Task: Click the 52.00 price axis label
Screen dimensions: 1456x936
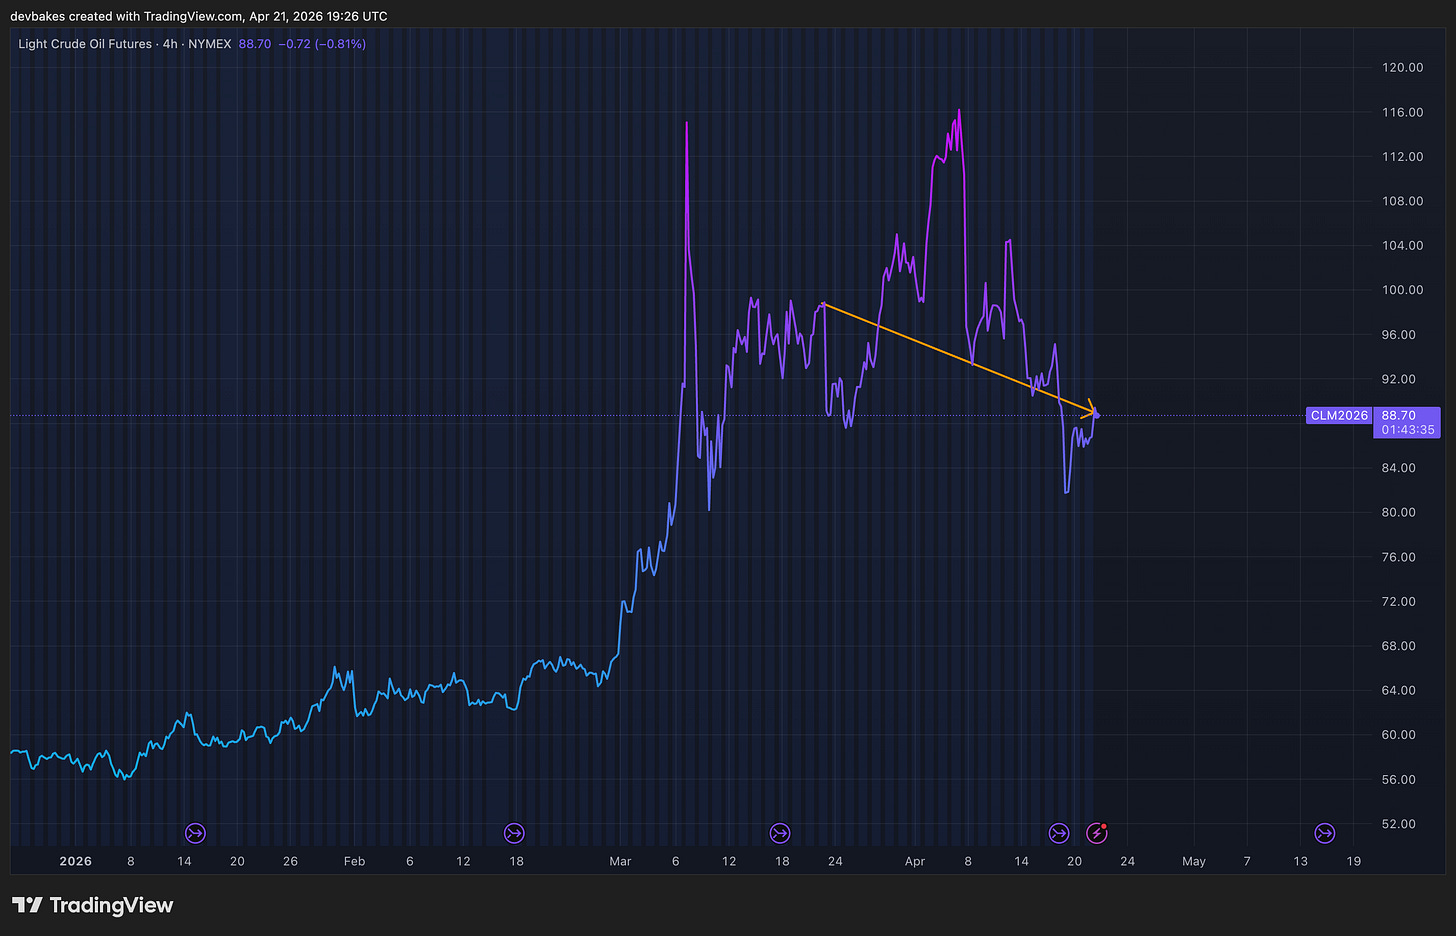Action: coord(1399,824)
